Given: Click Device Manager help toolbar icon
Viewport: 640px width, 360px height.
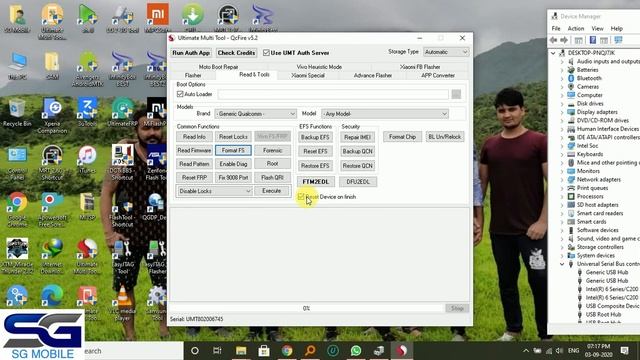Looking at the screenshot, I should 592,40.
